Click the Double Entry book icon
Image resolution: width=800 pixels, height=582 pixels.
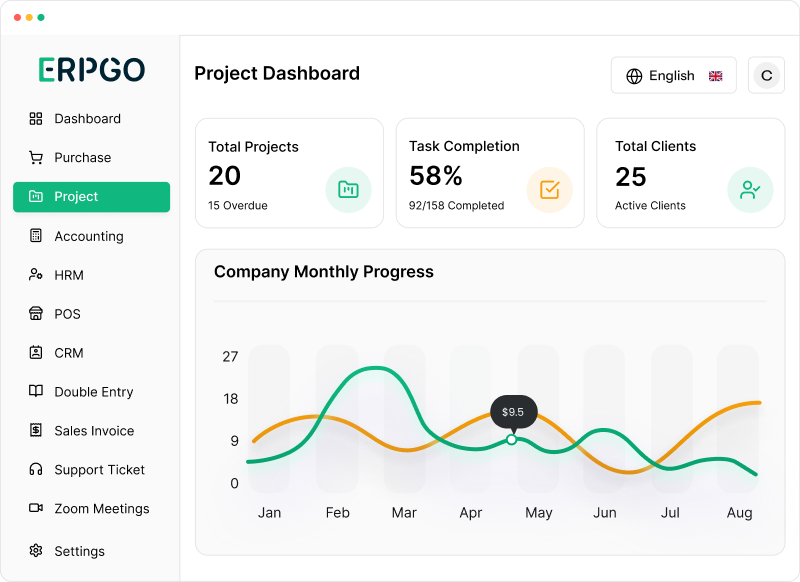pyautogui.click(x=36, y=391)
